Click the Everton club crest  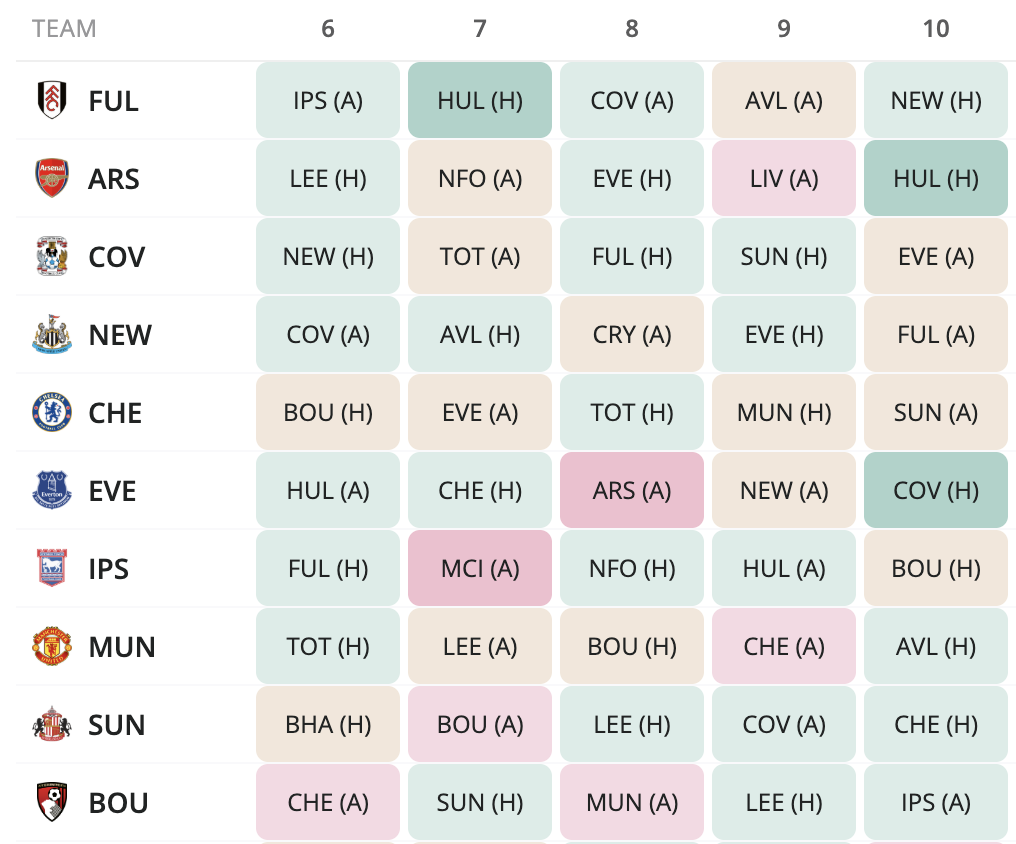pyautogui.click(x=52, y=490)
